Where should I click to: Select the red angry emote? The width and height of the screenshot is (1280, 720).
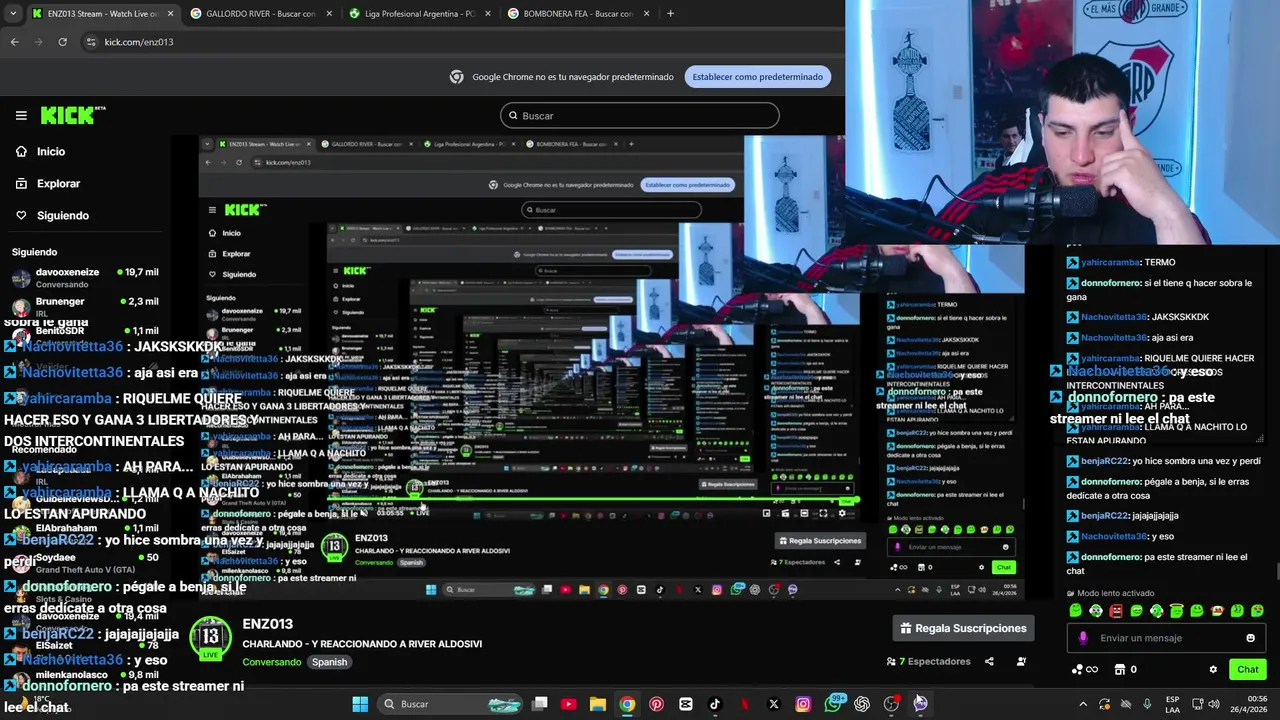[x=1116, y=611]
